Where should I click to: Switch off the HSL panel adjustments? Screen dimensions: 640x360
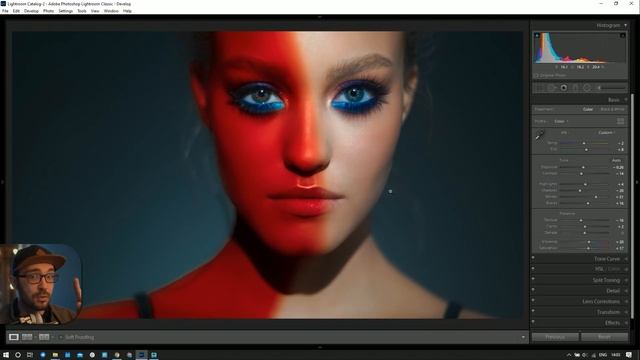pyautogui.click(x=533, y=268)
